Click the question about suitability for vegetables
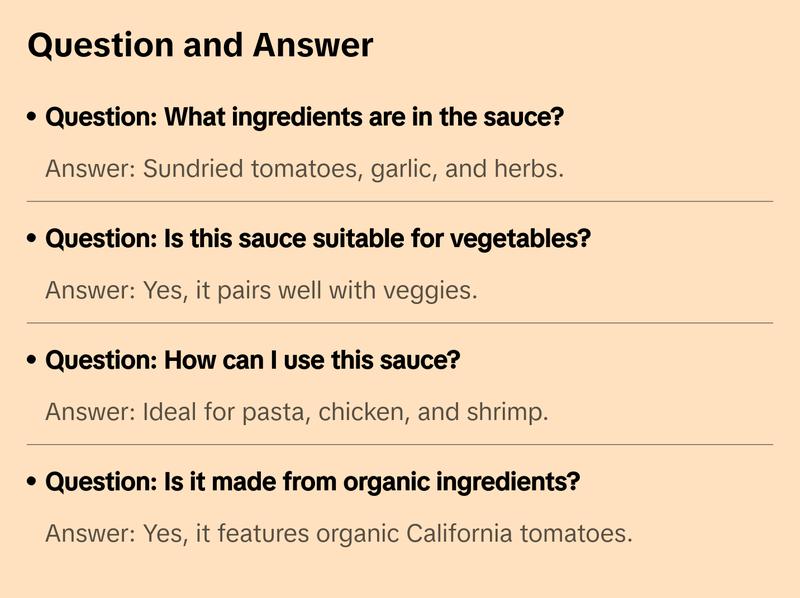This screenshot has width=800, height=598. 318,239
